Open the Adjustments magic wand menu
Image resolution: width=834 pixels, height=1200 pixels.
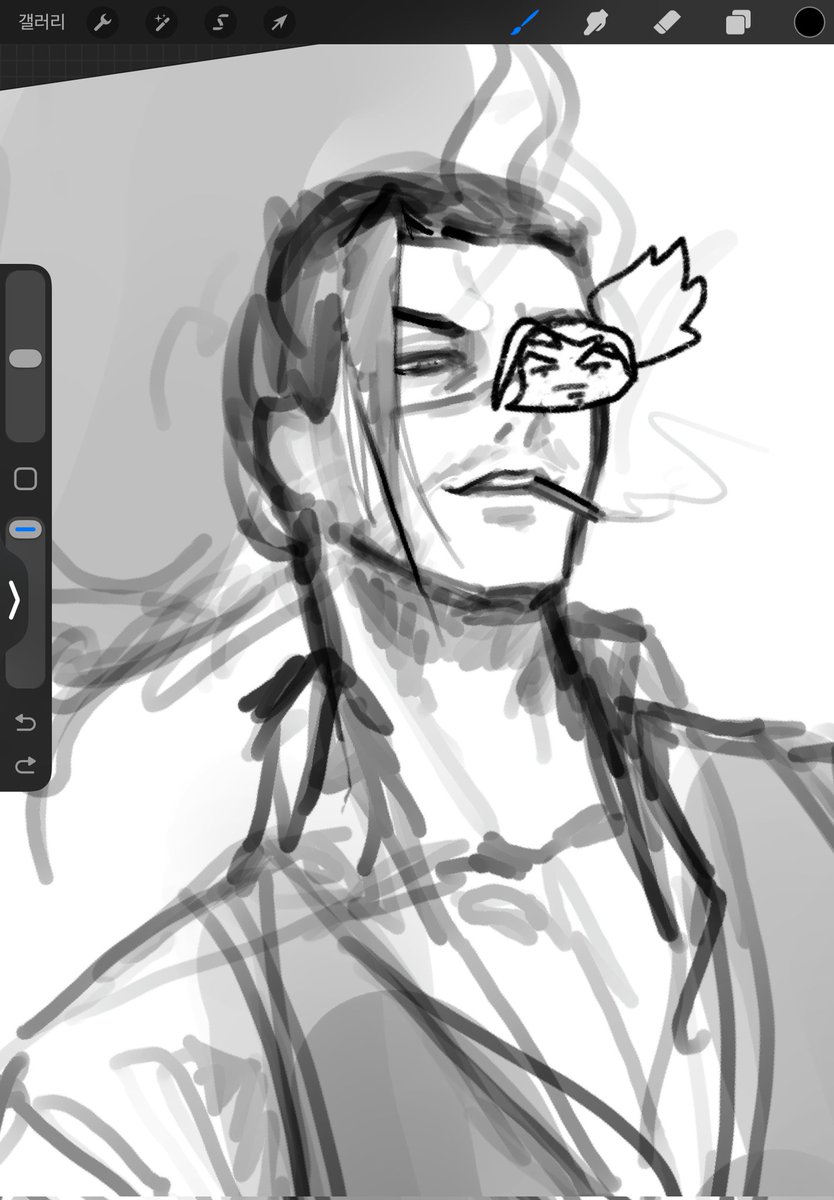[x=161, y=22]
